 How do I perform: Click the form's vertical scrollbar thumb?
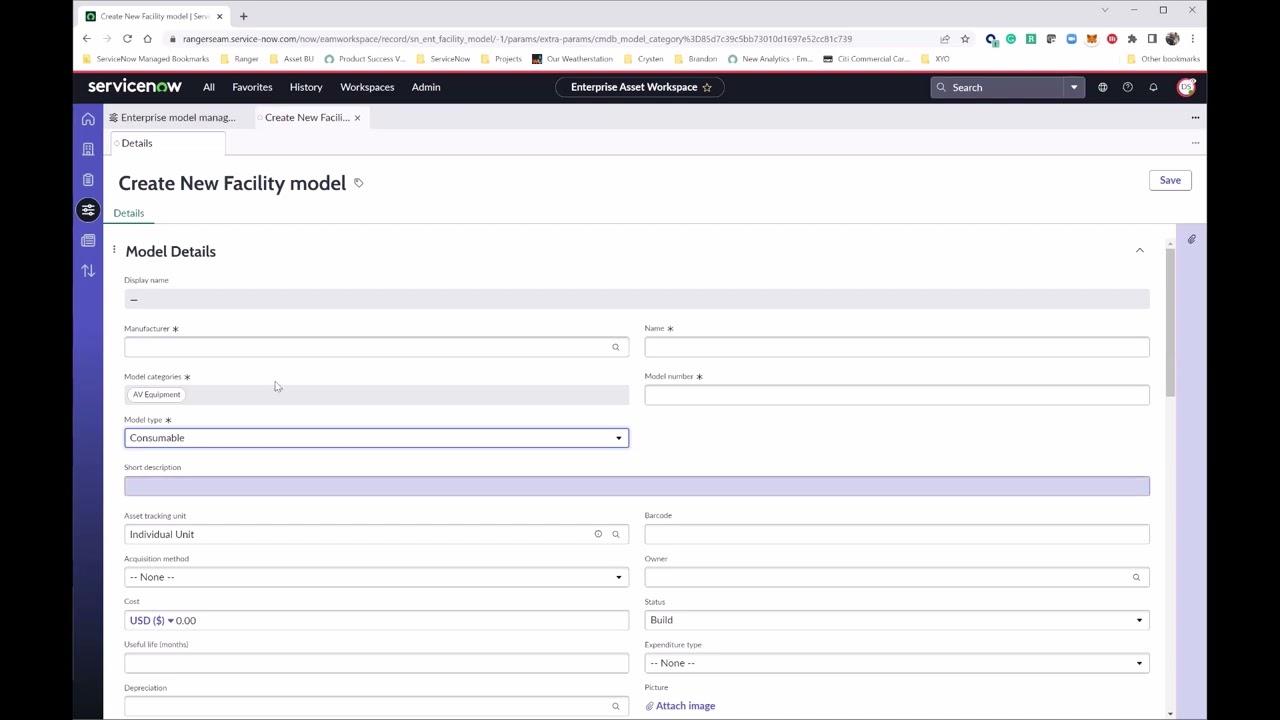[x=1170, y=323]
